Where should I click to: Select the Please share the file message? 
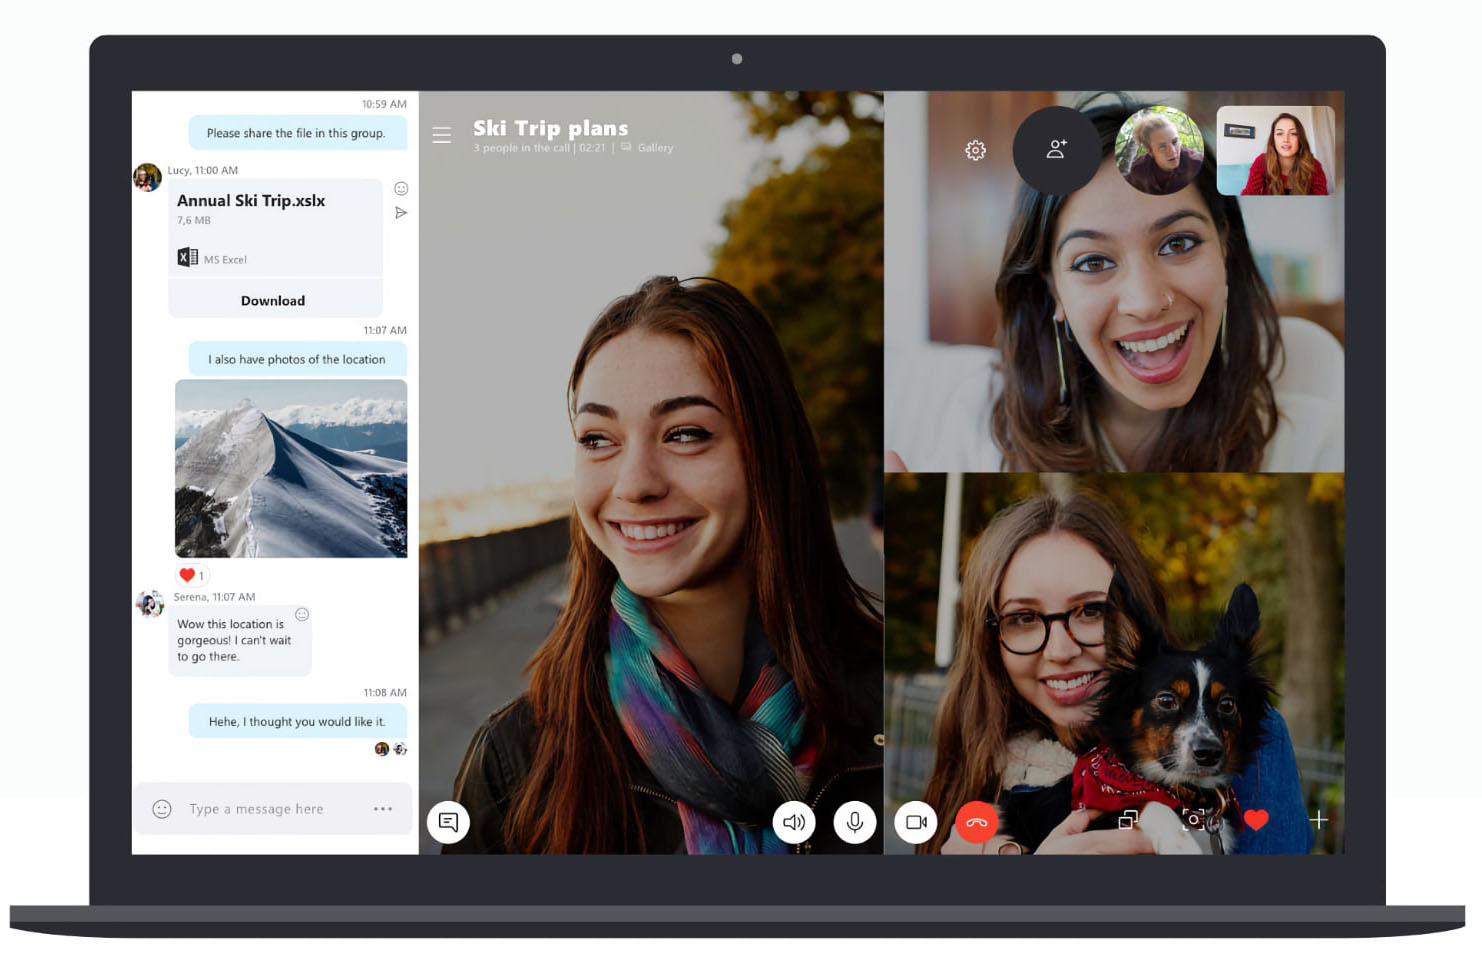[297, 133]
